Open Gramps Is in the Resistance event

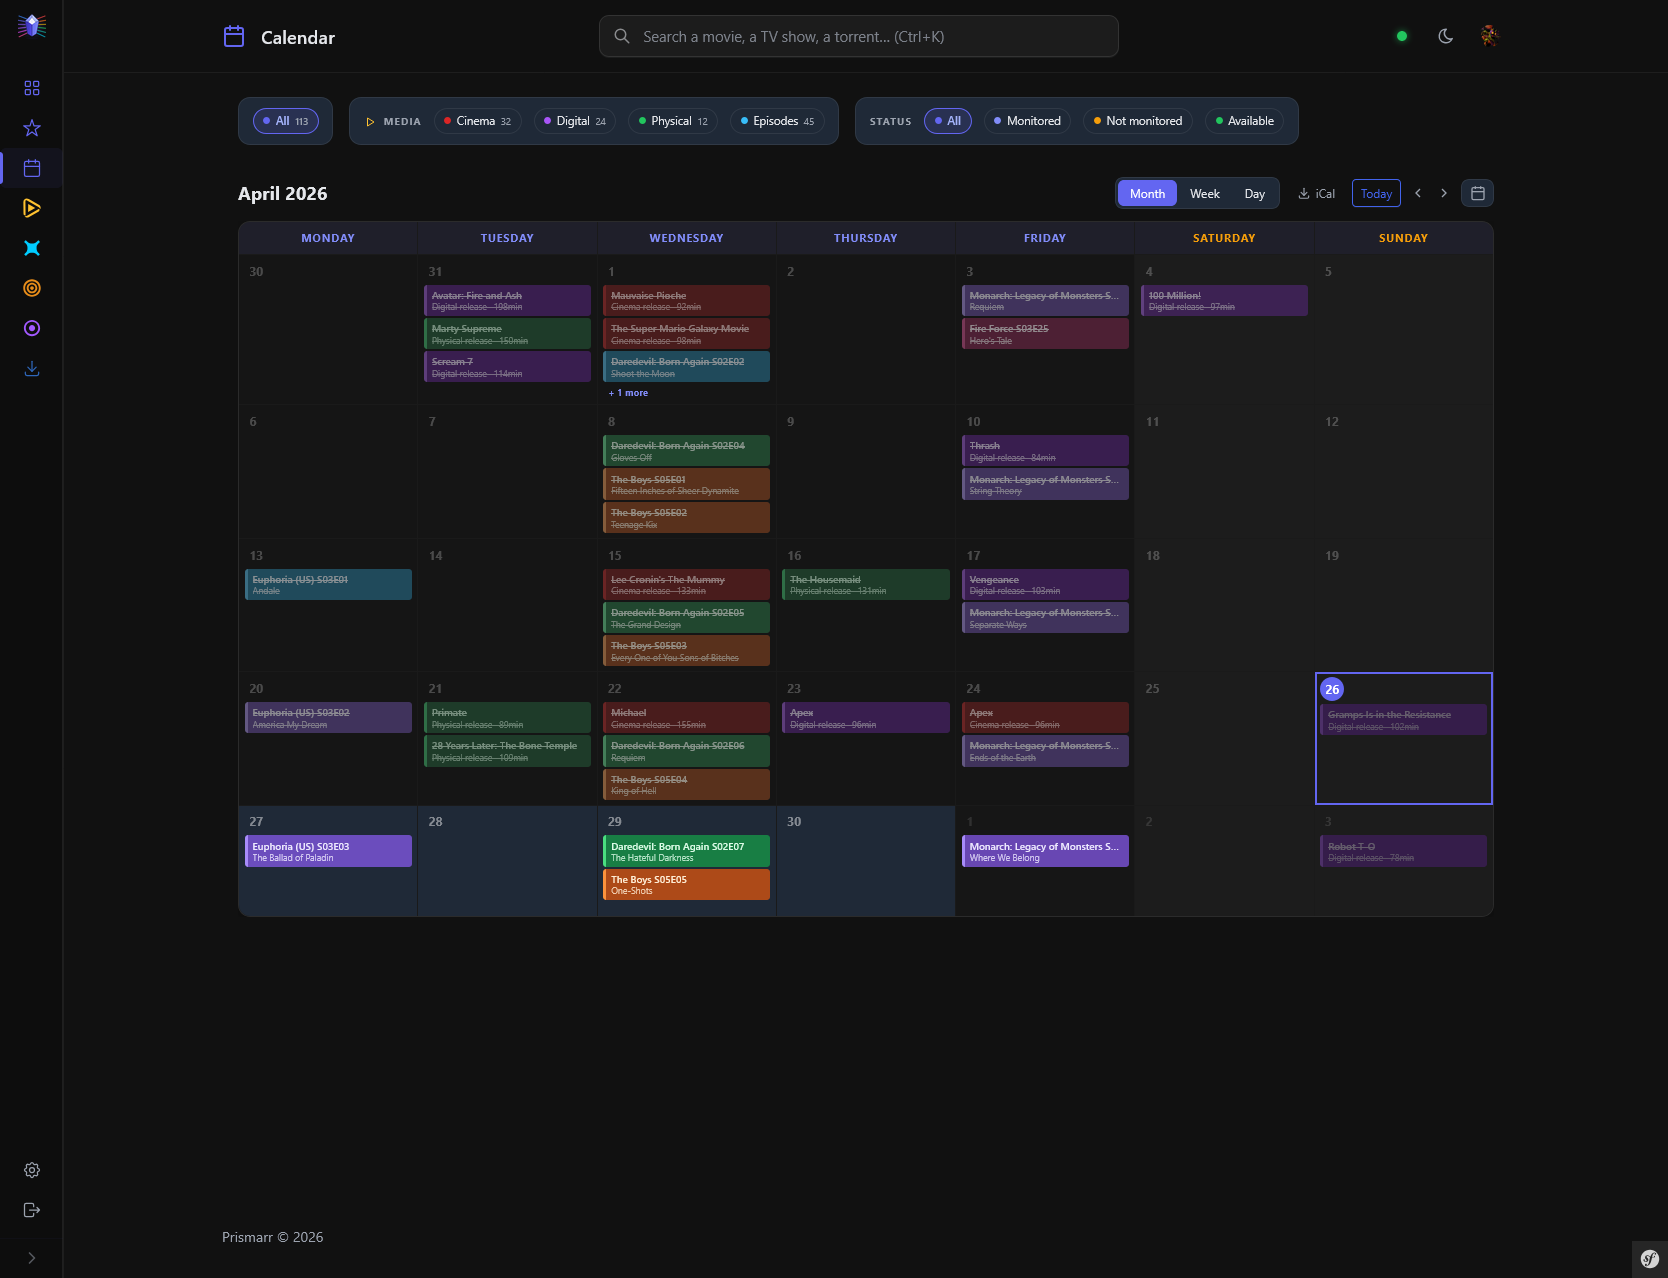[1403, 720]
